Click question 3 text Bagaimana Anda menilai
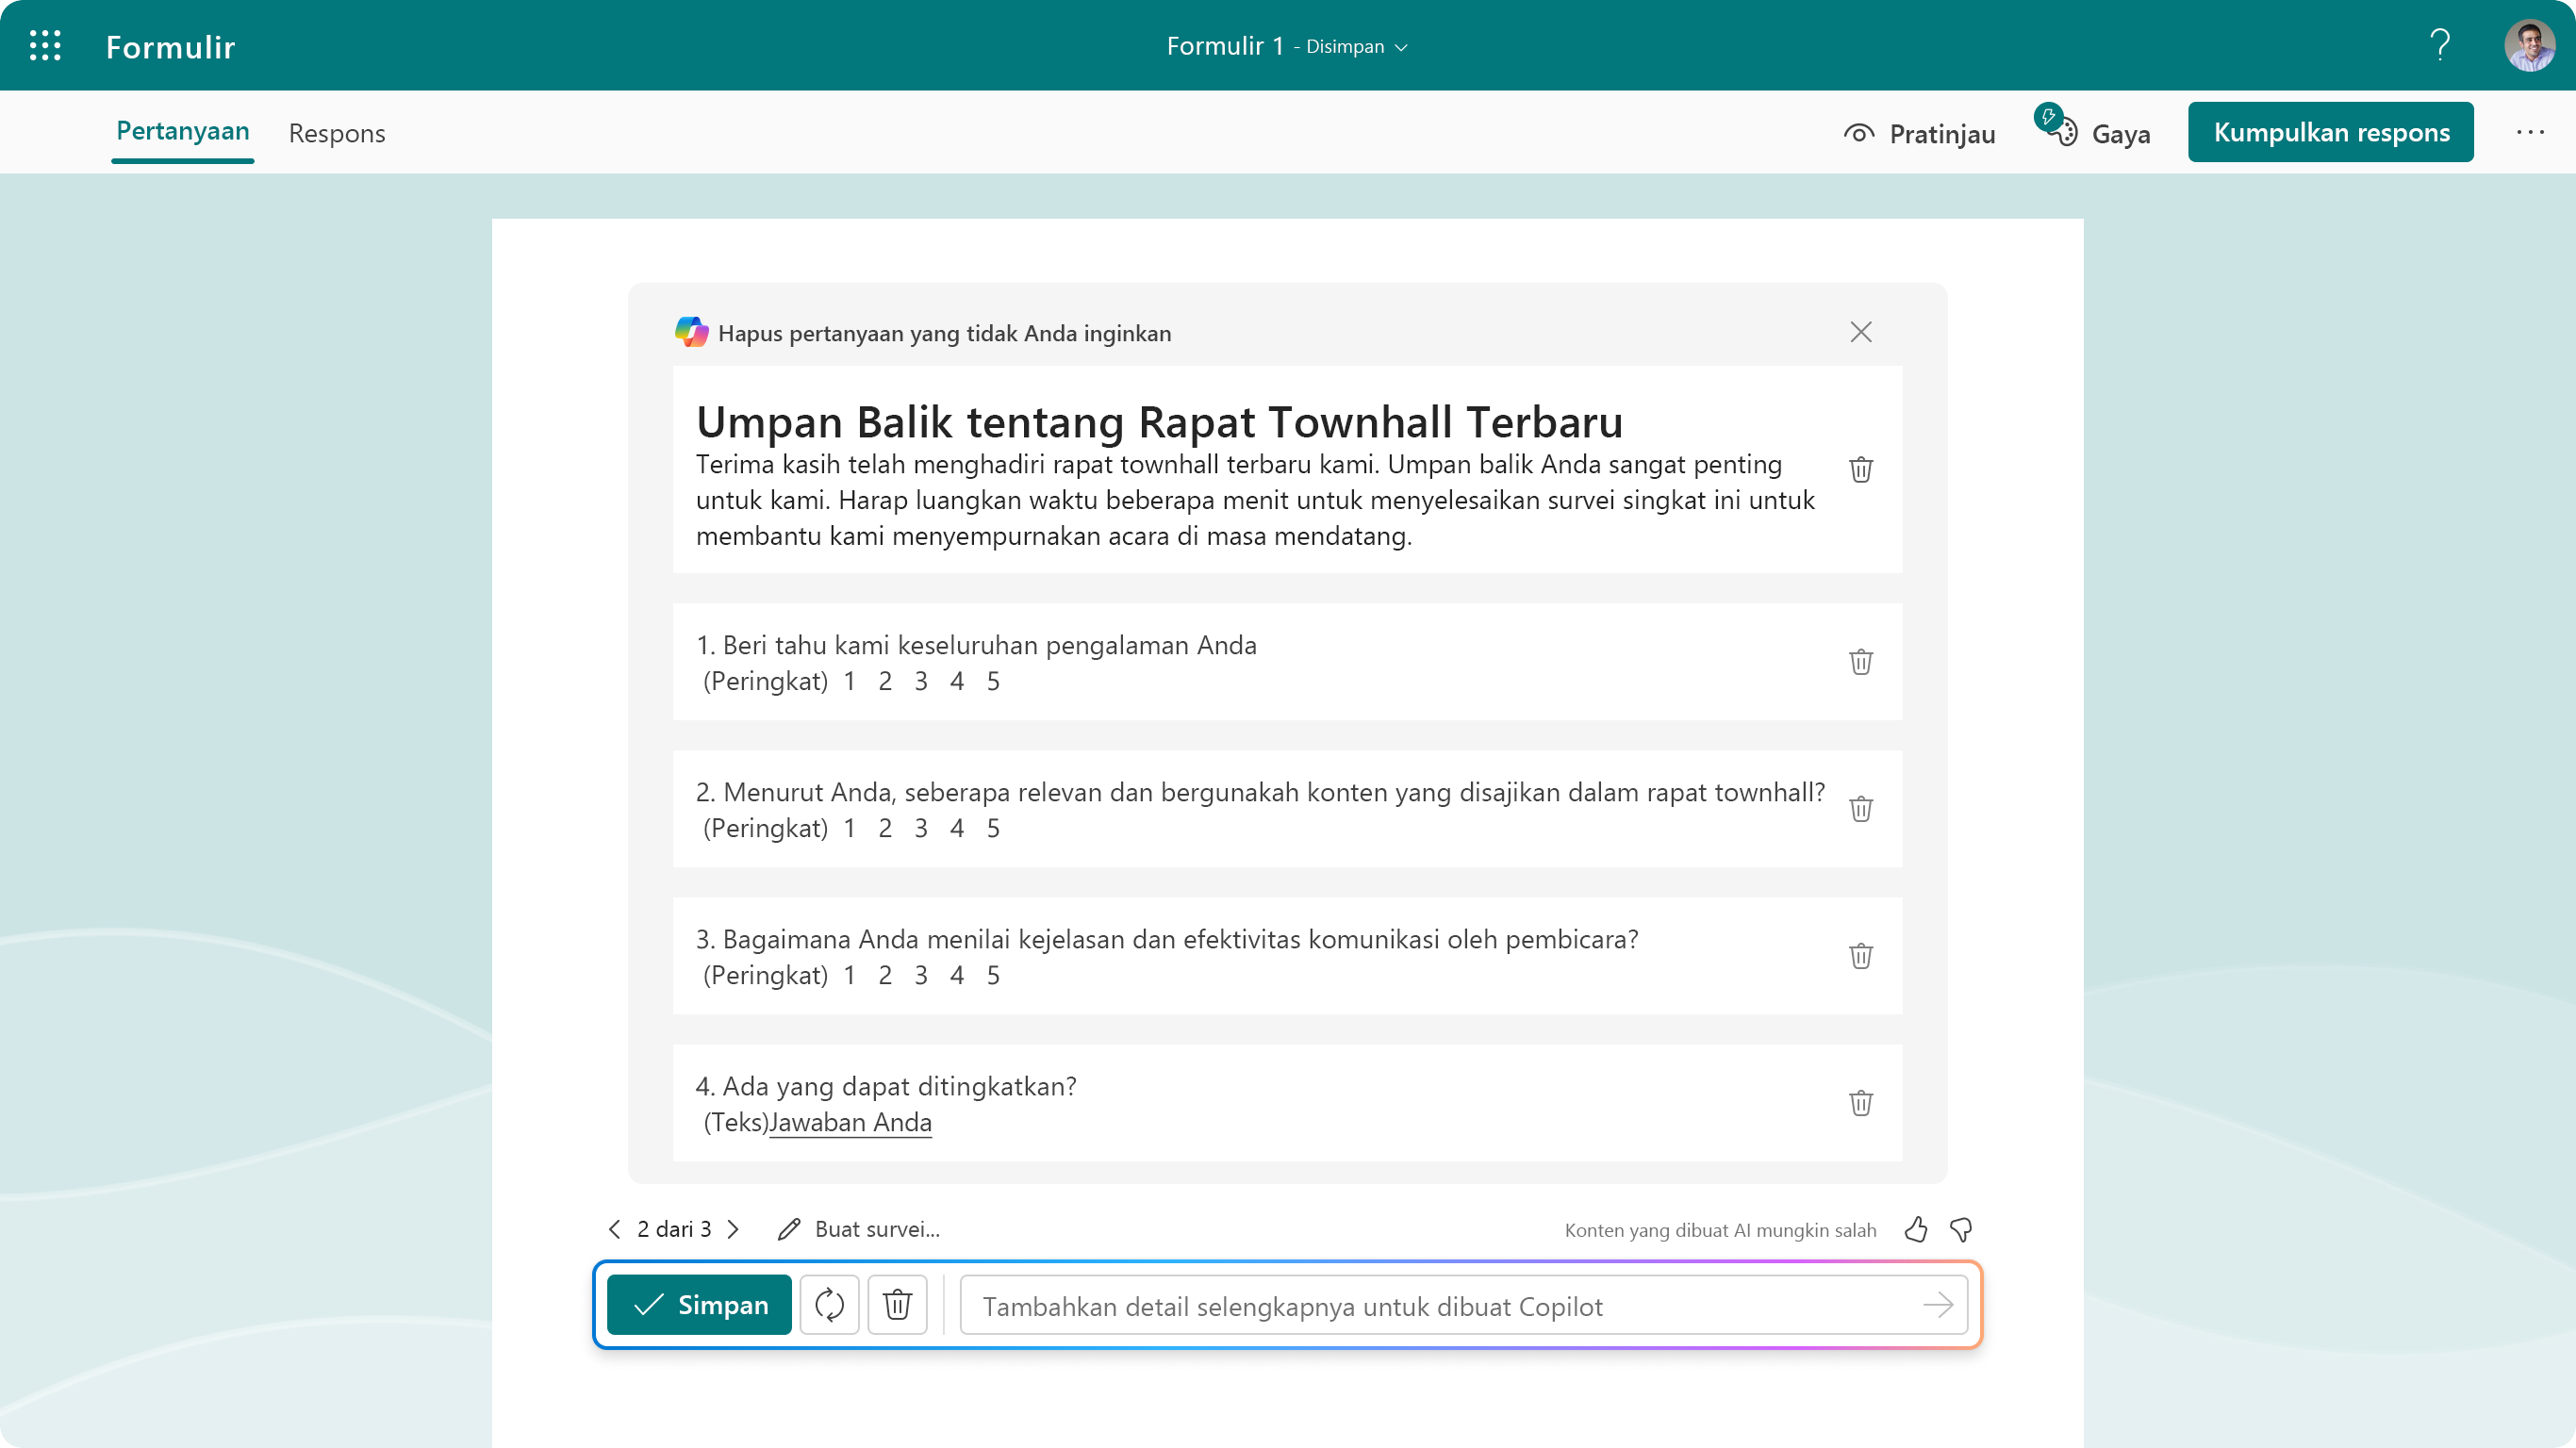 [1166, 939]
